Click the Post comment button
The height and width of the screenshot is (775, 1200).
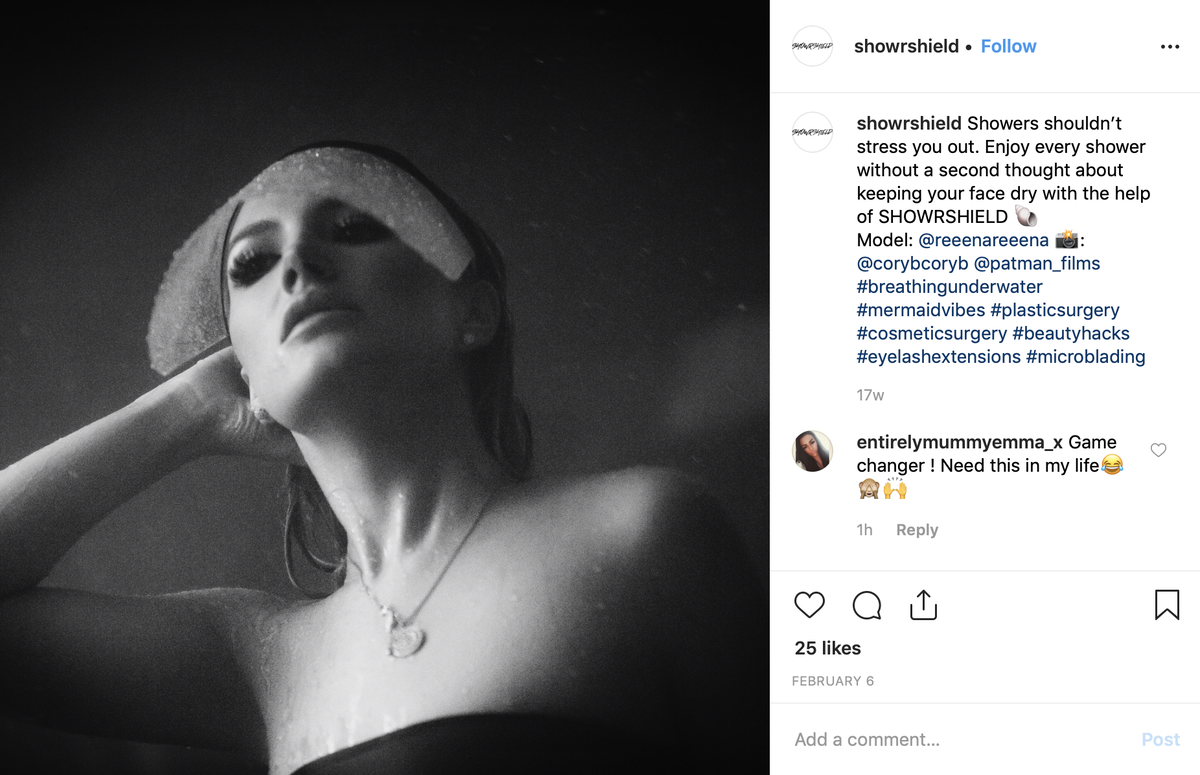(x=1161, y=740)
